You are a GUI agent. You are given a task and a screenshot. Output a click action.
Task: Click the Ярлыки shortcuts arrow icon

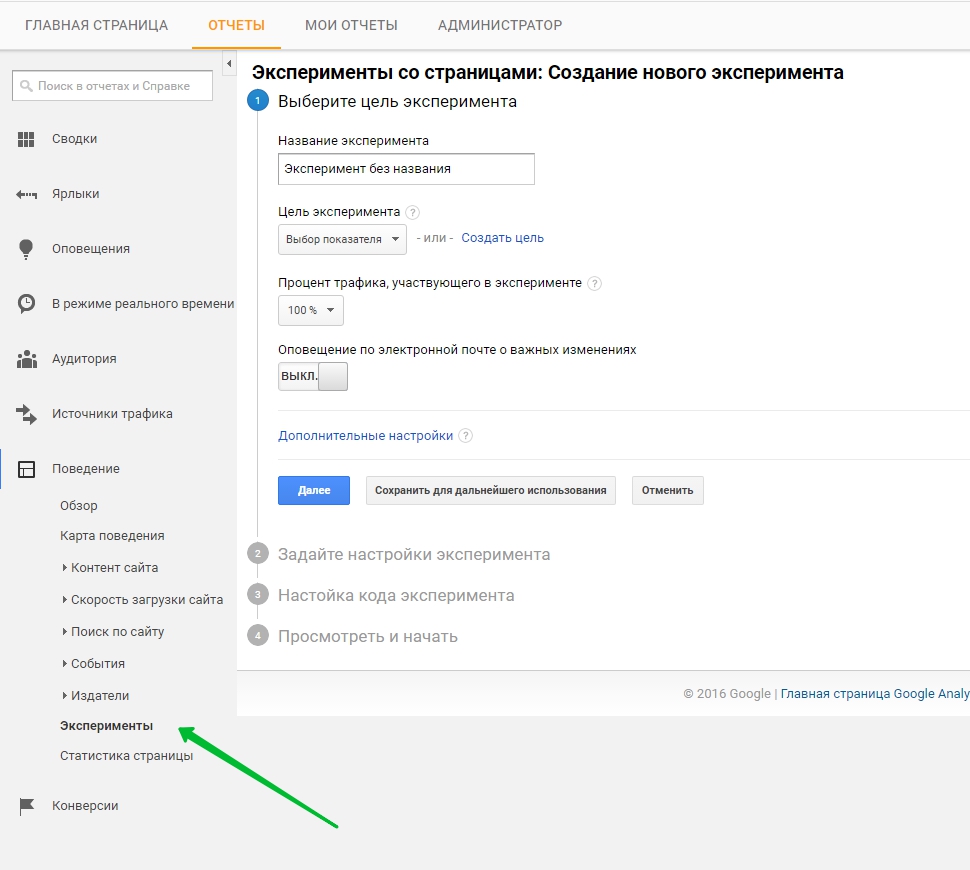[x=26, y=194]
